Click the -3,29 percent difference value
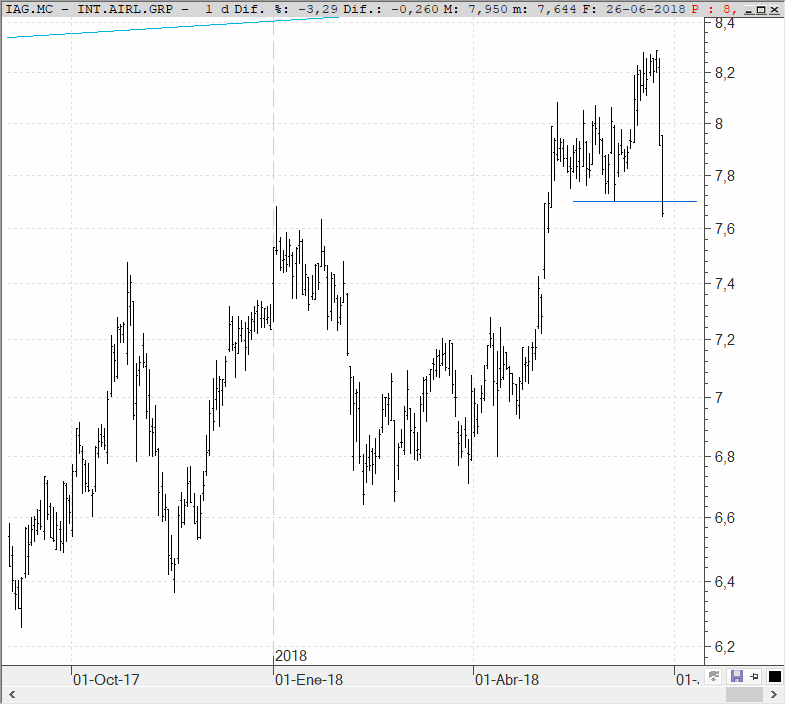The height and width of the screenshot is (705, 786). (318, 9)
